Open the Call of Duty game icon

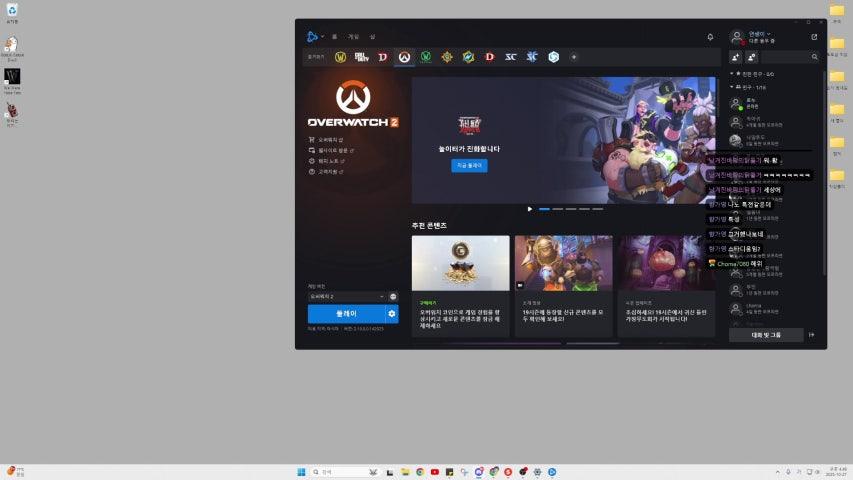(361, 57)
